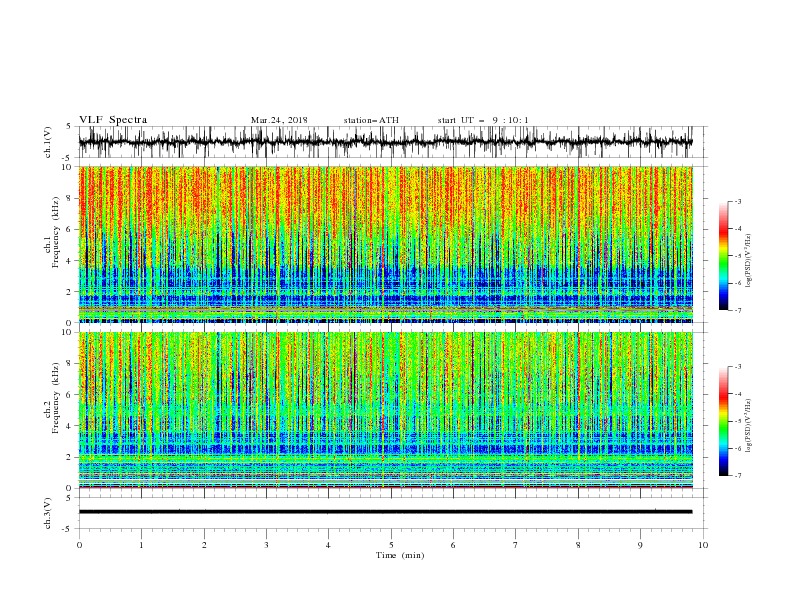This screenshot has width=792, height=612.
Task: Click time axis tick label "9"
Action: pos(640,545)
